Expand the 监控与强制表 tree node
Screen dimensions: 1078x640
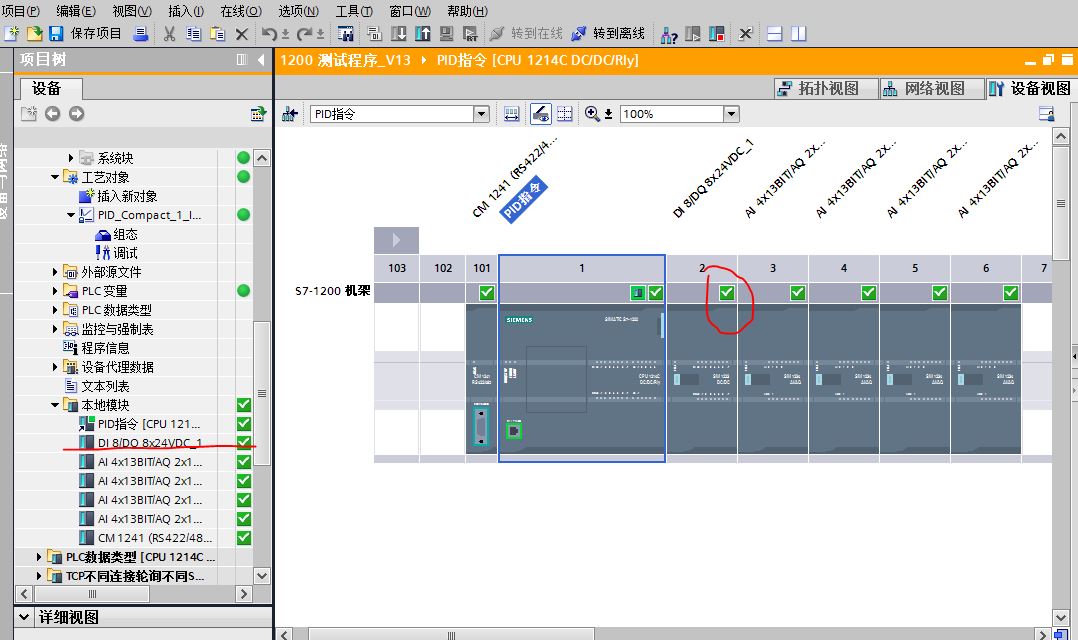(x=55, y=329)
